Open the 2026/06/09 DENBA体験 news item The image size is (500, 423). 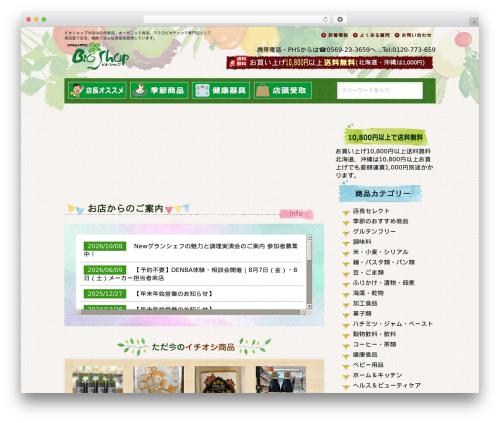point(191,274)
